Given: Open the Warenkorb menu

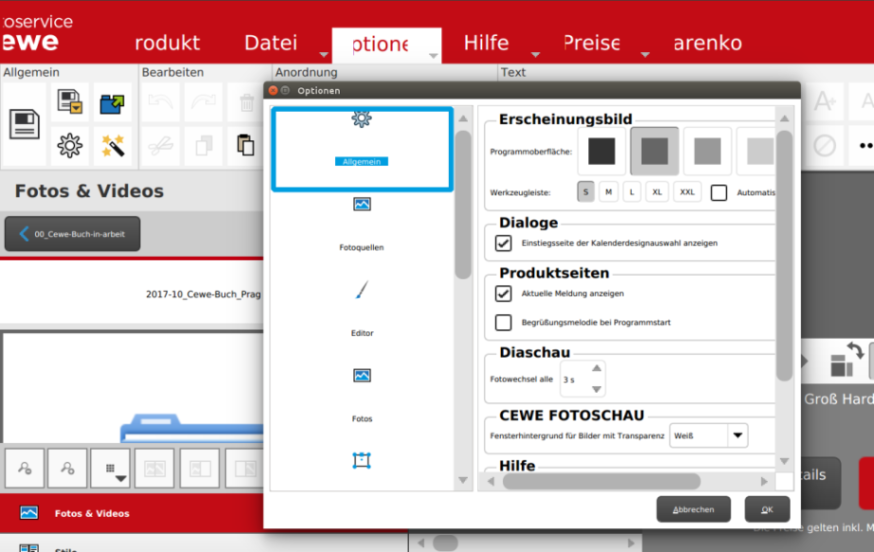Looking at the screenshot, I should coord(707,43).
